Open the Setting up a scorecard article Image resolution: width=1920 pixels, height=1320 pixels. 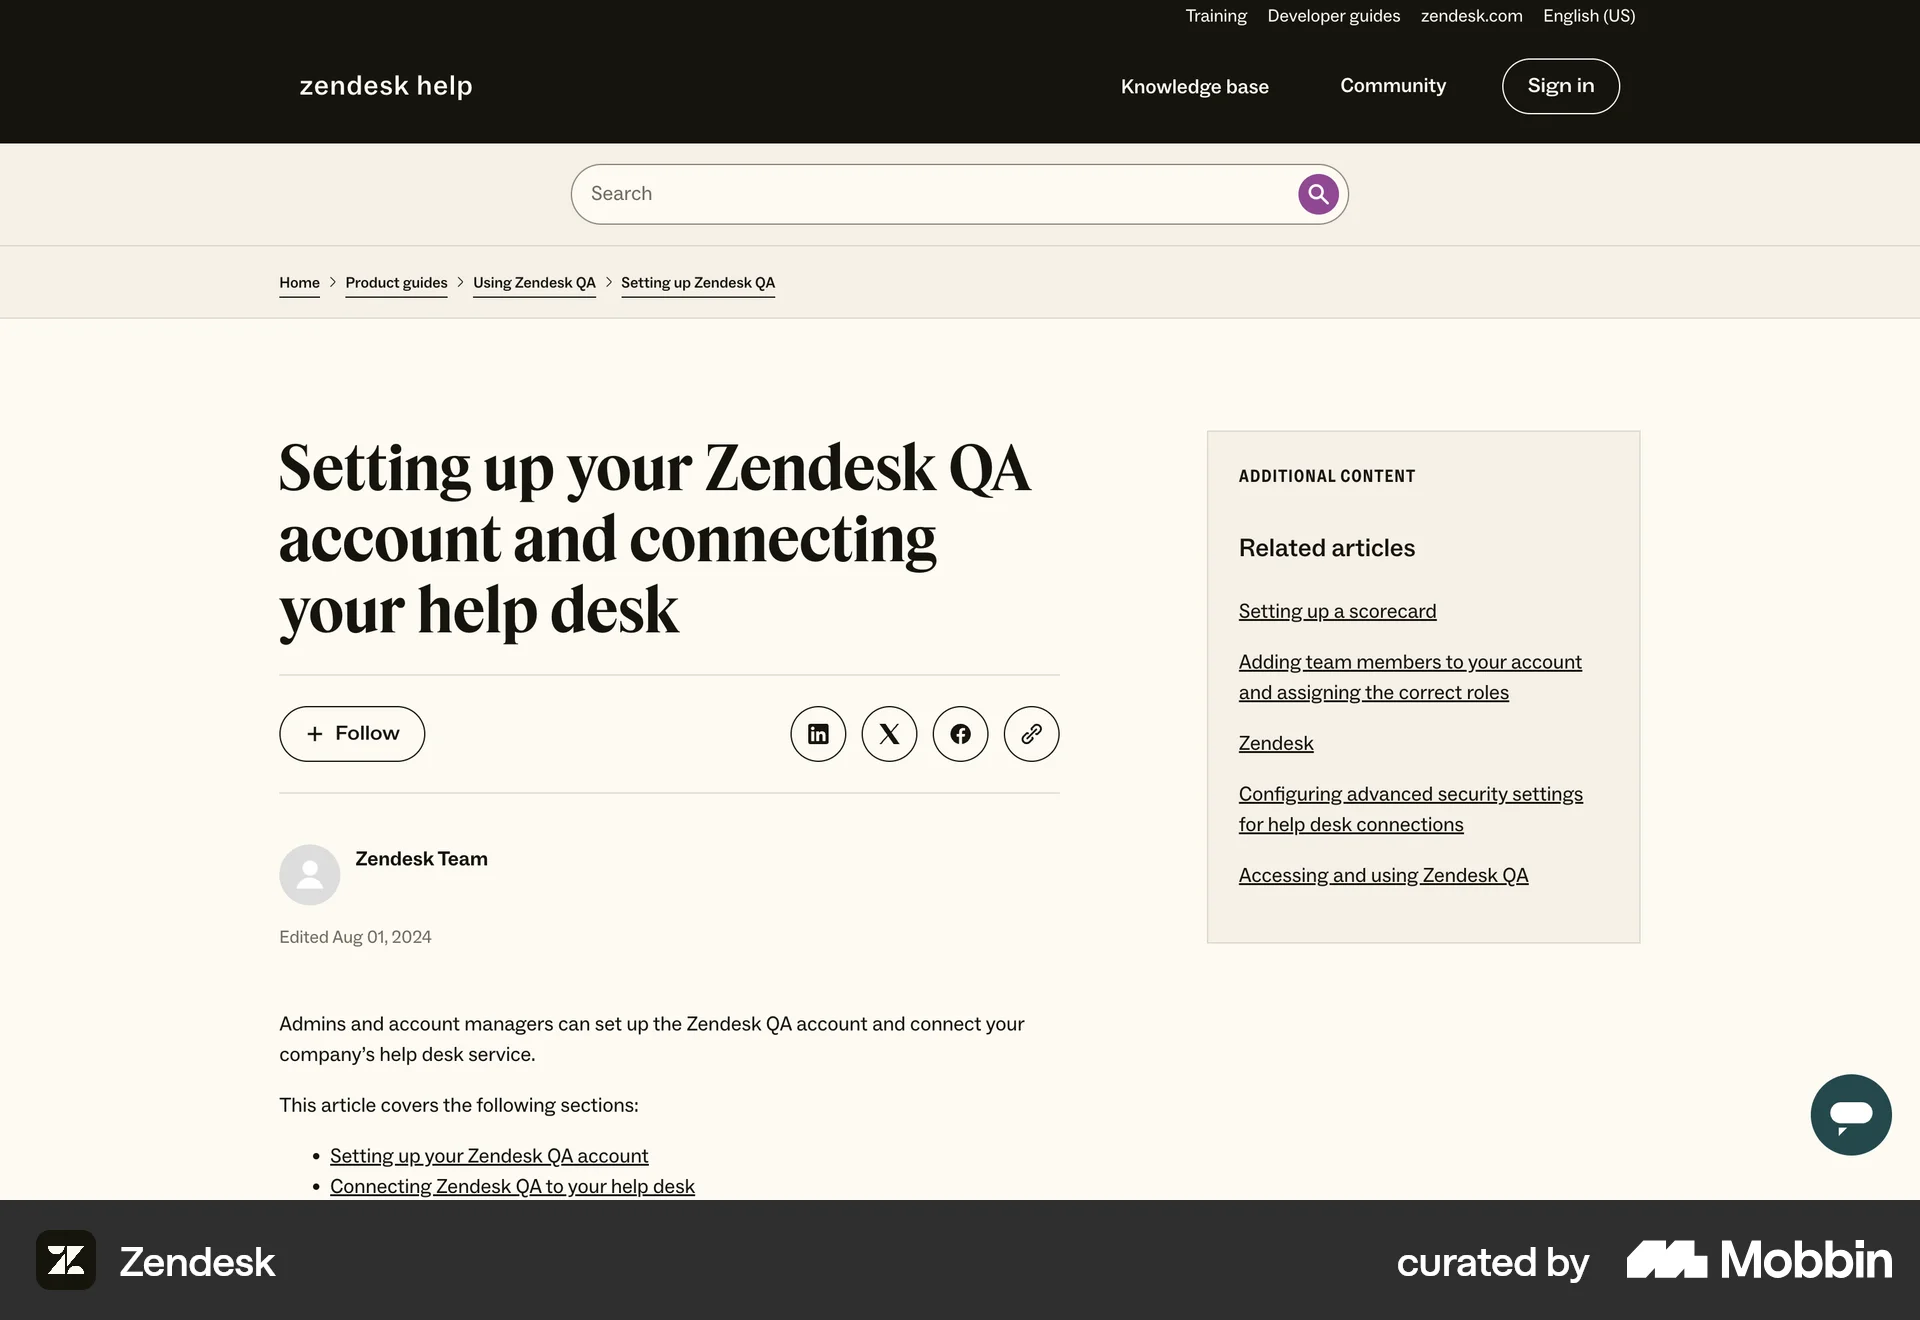[x=1337, y=610]
